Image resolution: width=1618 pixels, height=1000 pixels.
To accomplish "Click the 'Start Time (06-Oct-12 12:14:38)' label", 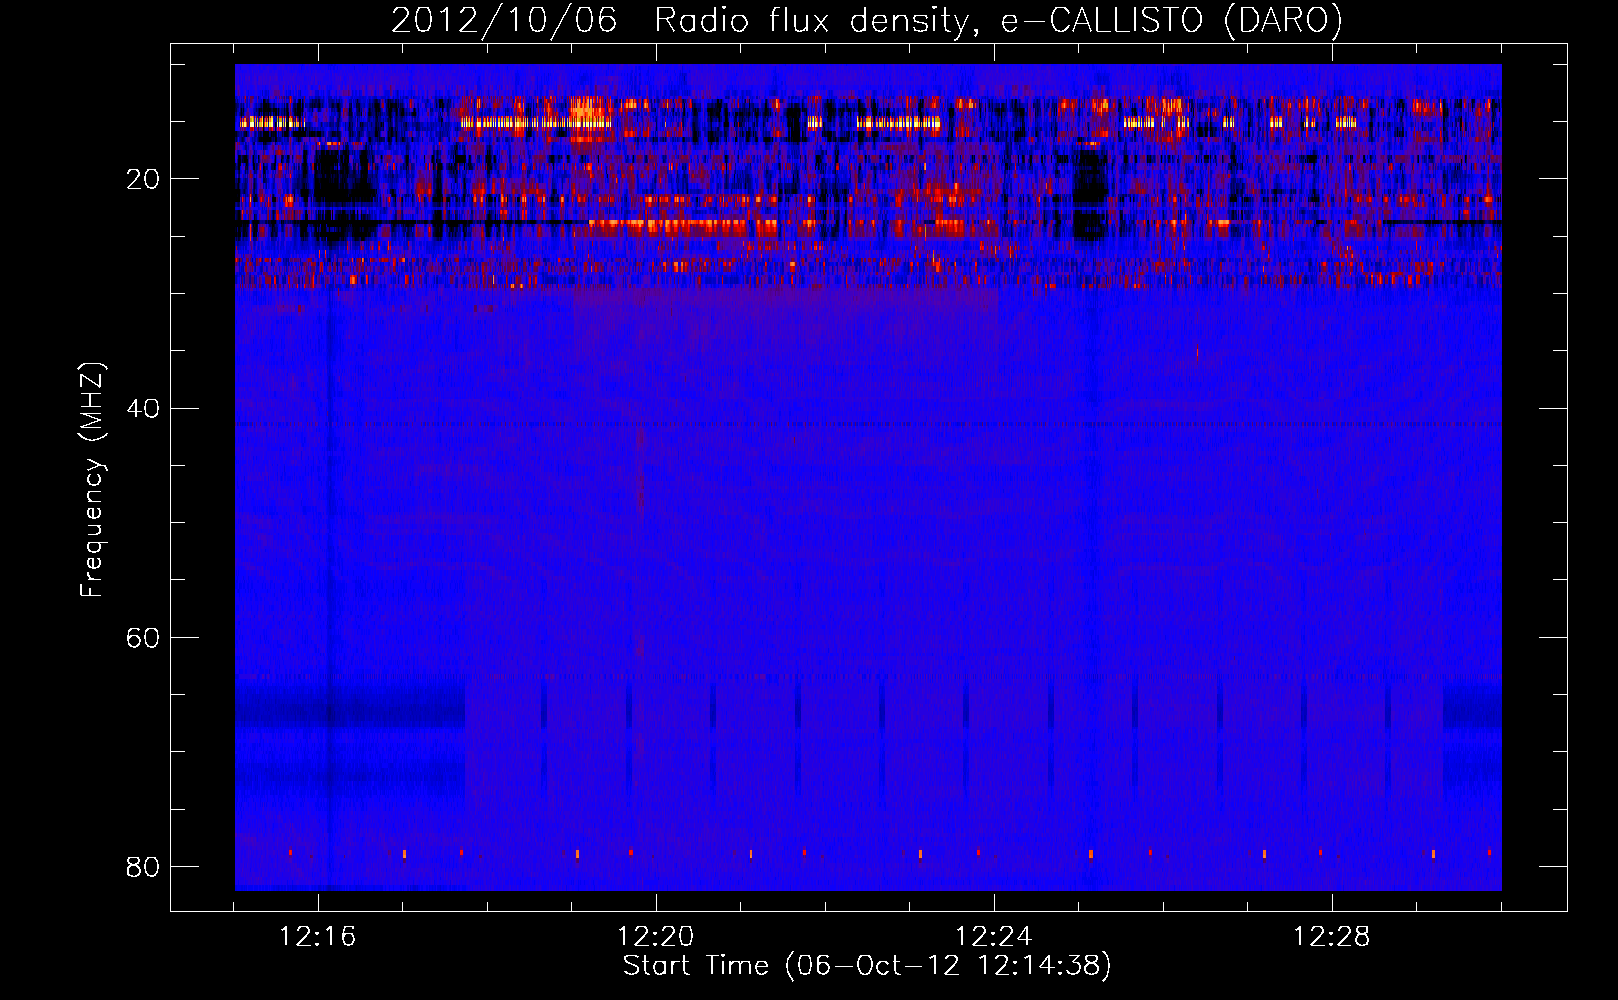I will [x=867, y=966].
